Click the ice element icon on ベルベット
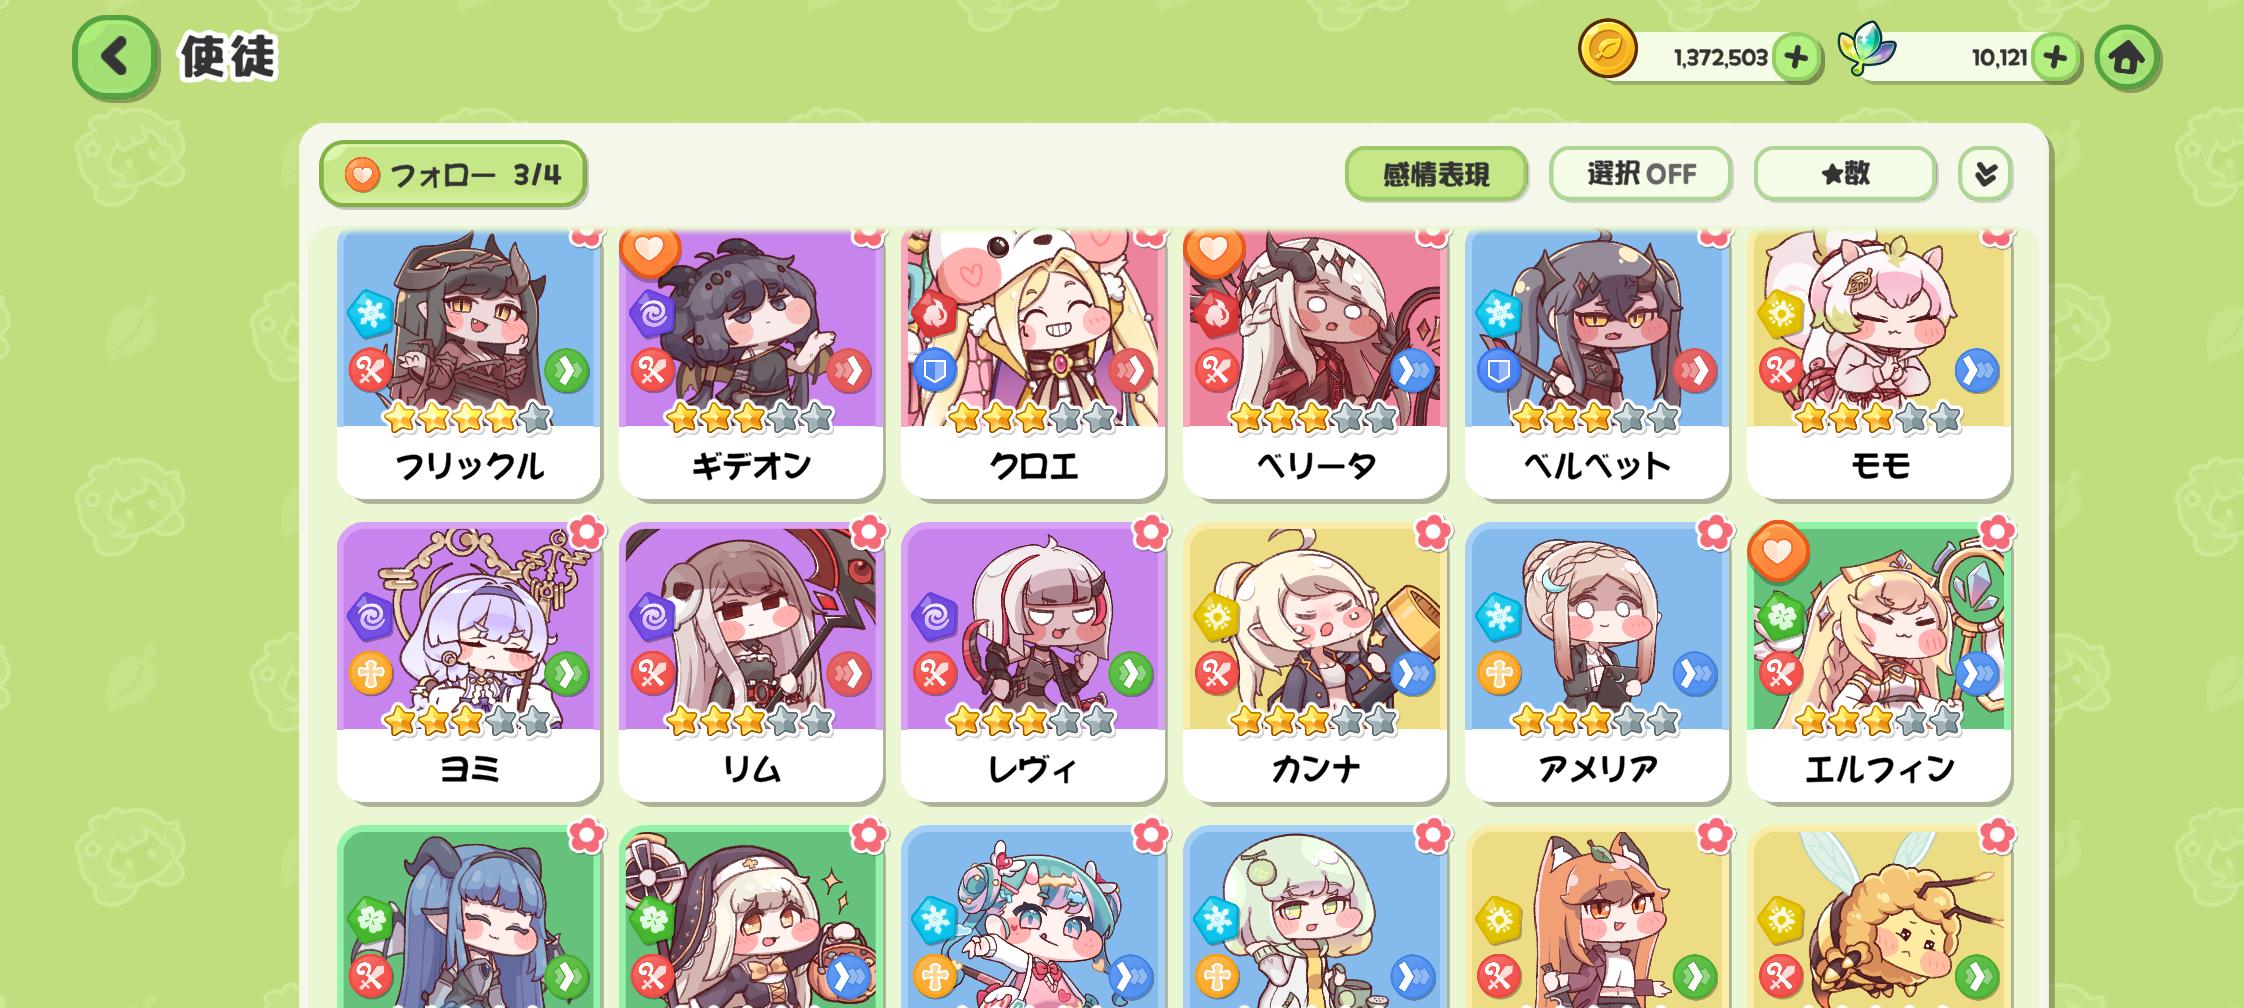 pos(1498,314)
